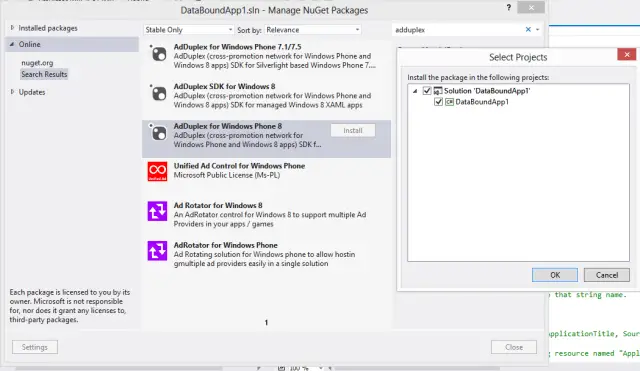Uncheck the Solution 'DataBoundApp1' checkbox
The width and height of the screenshot is (640, 371).
(x=427, y=91)
